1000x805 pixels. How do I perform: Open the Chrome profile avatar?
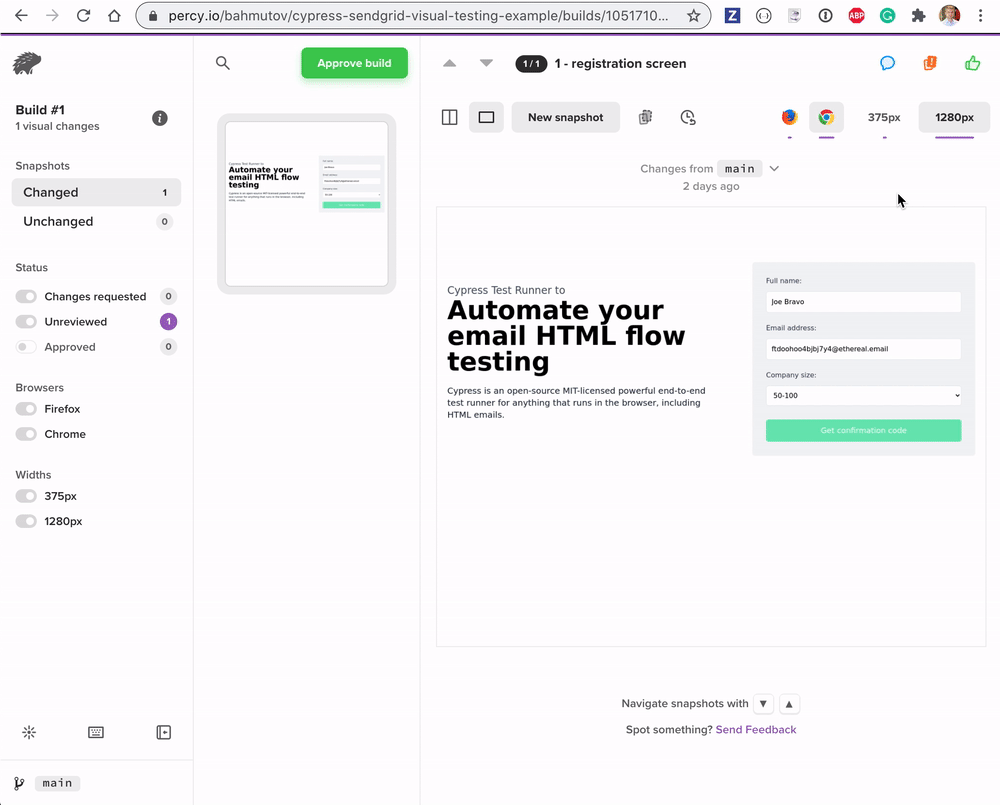pos(950,15)
